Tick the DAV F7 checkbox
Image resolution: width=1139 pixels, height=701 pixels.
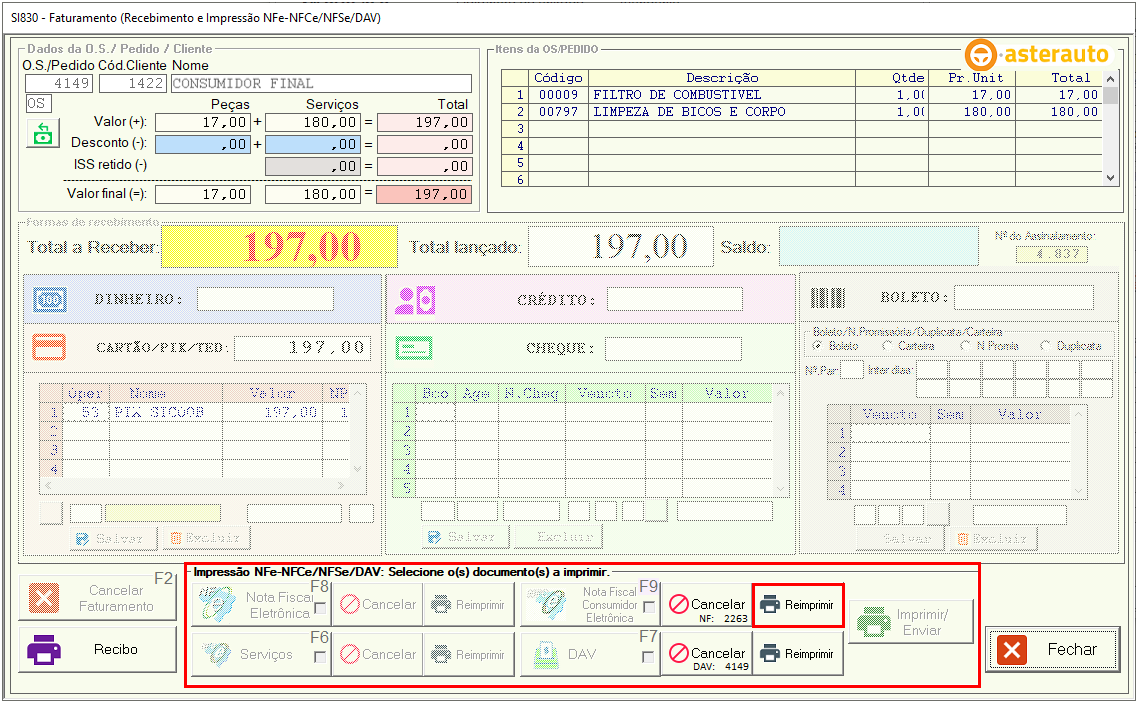[x=648, y=657]
